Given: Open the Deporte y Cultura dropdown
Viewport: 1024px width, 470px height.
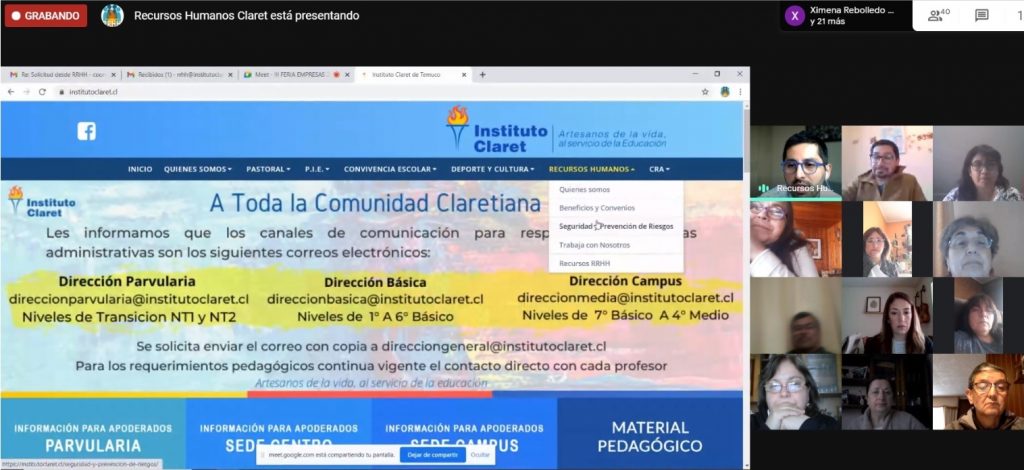Looking at the screenshot, I should point(494,169).
